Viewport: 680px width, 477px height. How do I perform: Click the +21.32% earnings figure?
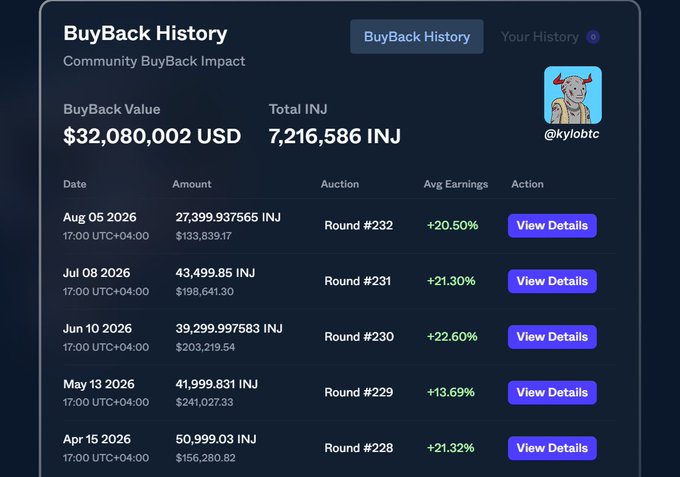click(x=451, y=448)
